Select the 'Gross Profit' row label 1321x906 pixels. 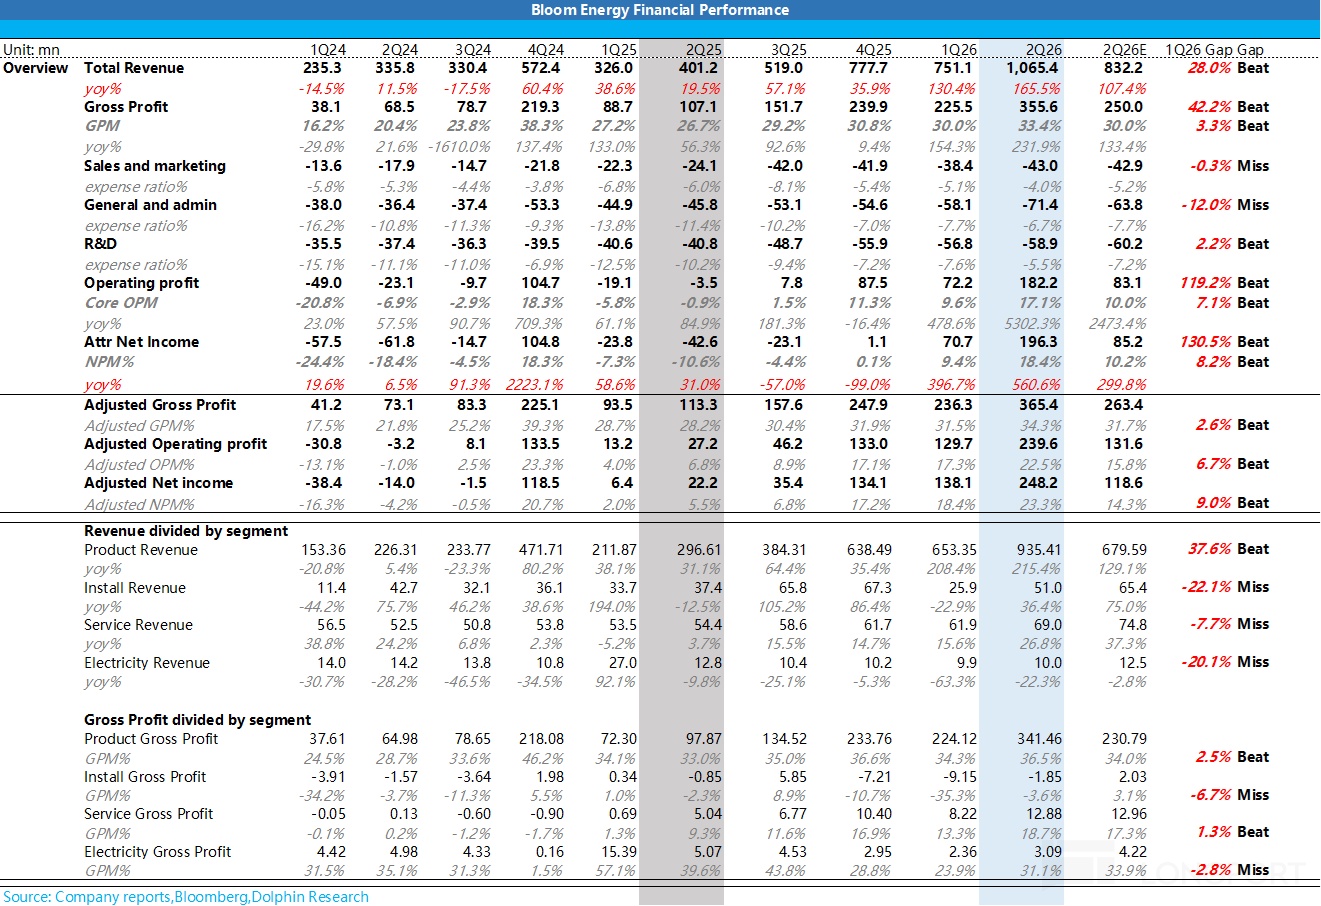[126, 107]
